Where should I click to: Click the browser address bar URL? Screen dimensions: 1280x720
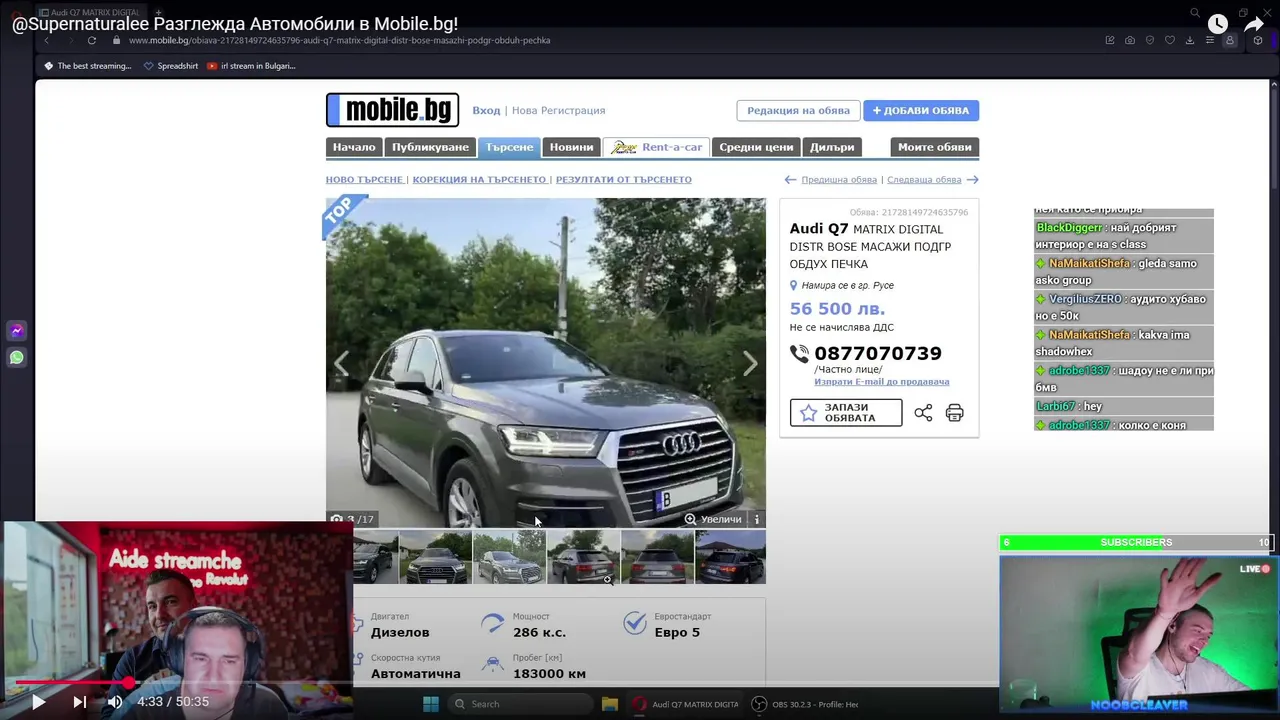tap(339, 40)
